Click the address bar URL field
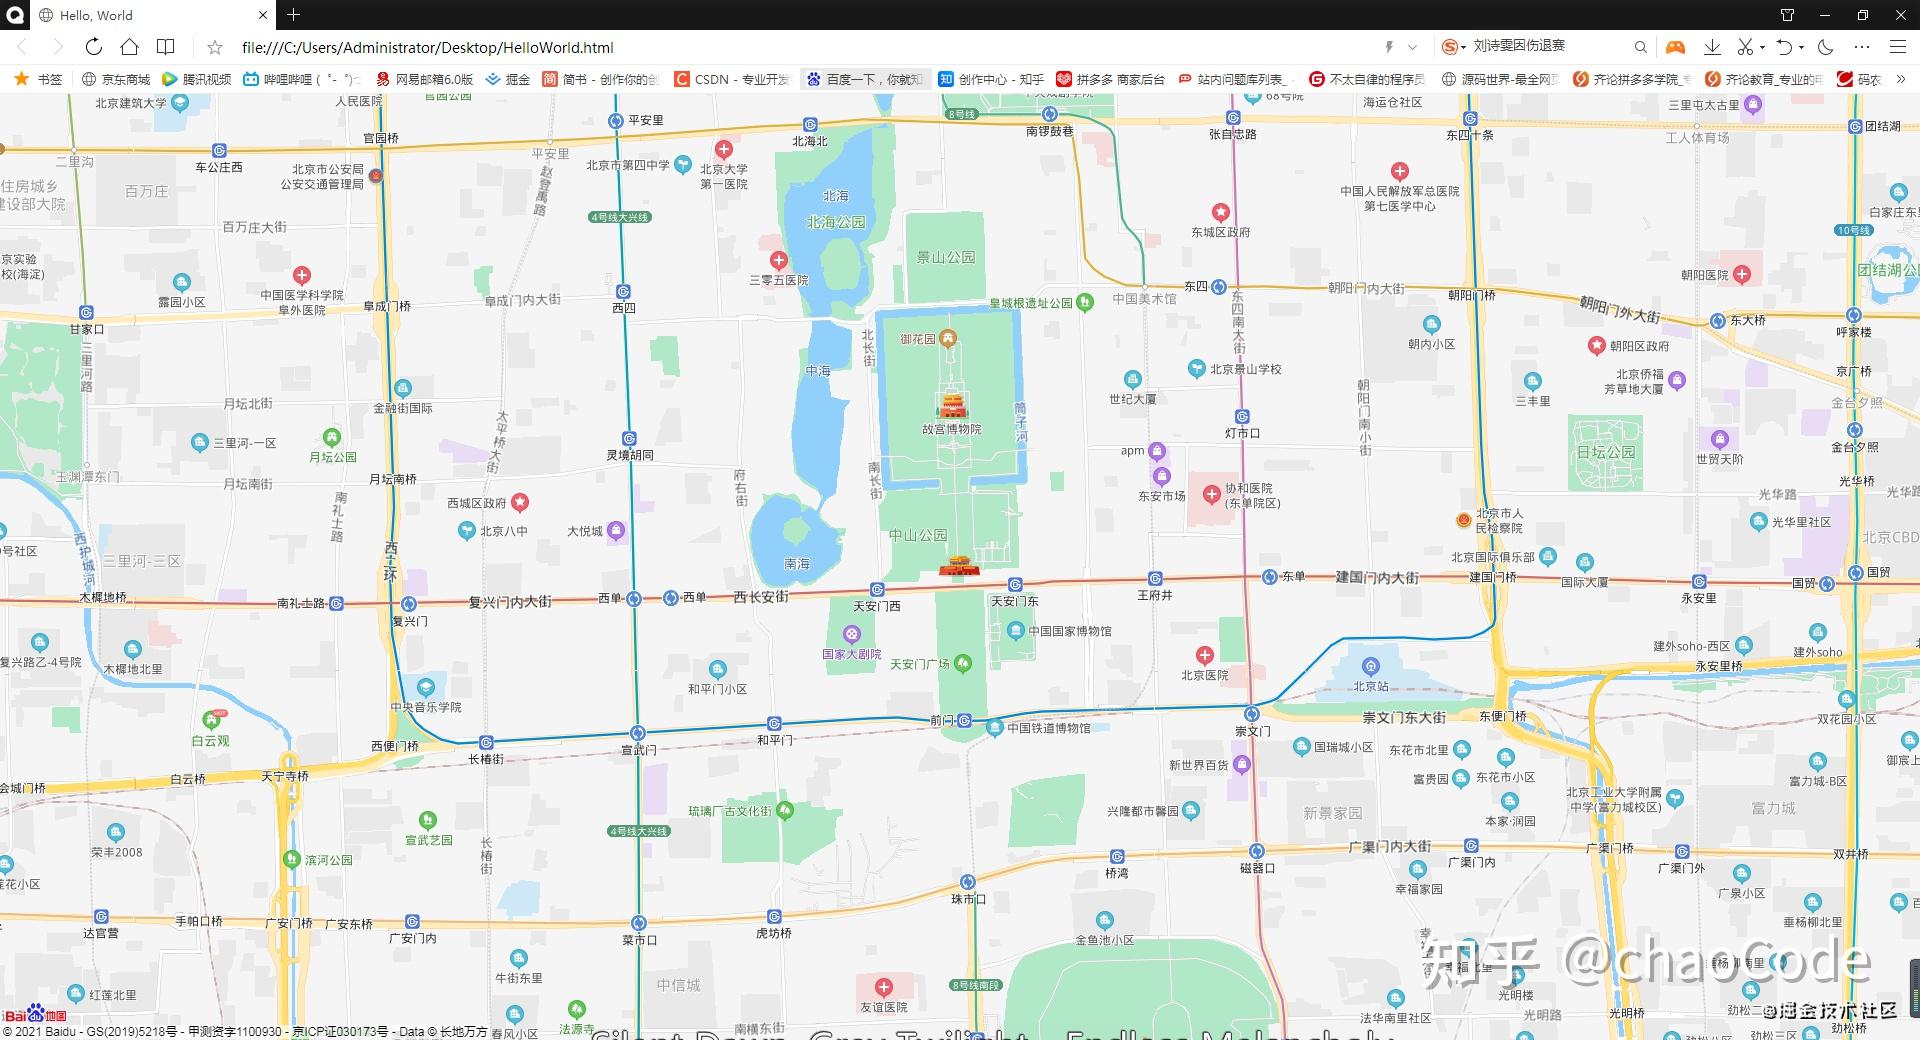 click(800, 47)
